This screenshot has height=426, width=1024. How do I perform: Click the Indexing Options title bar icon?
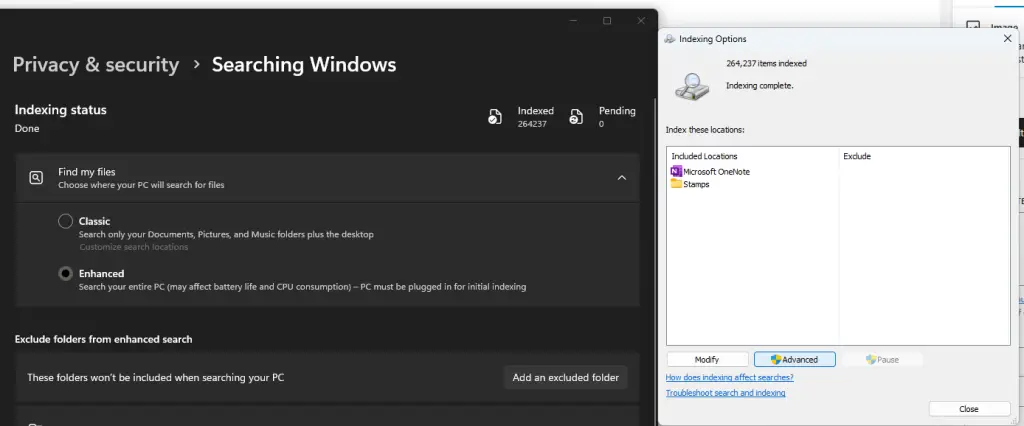(x=669, y=39)
